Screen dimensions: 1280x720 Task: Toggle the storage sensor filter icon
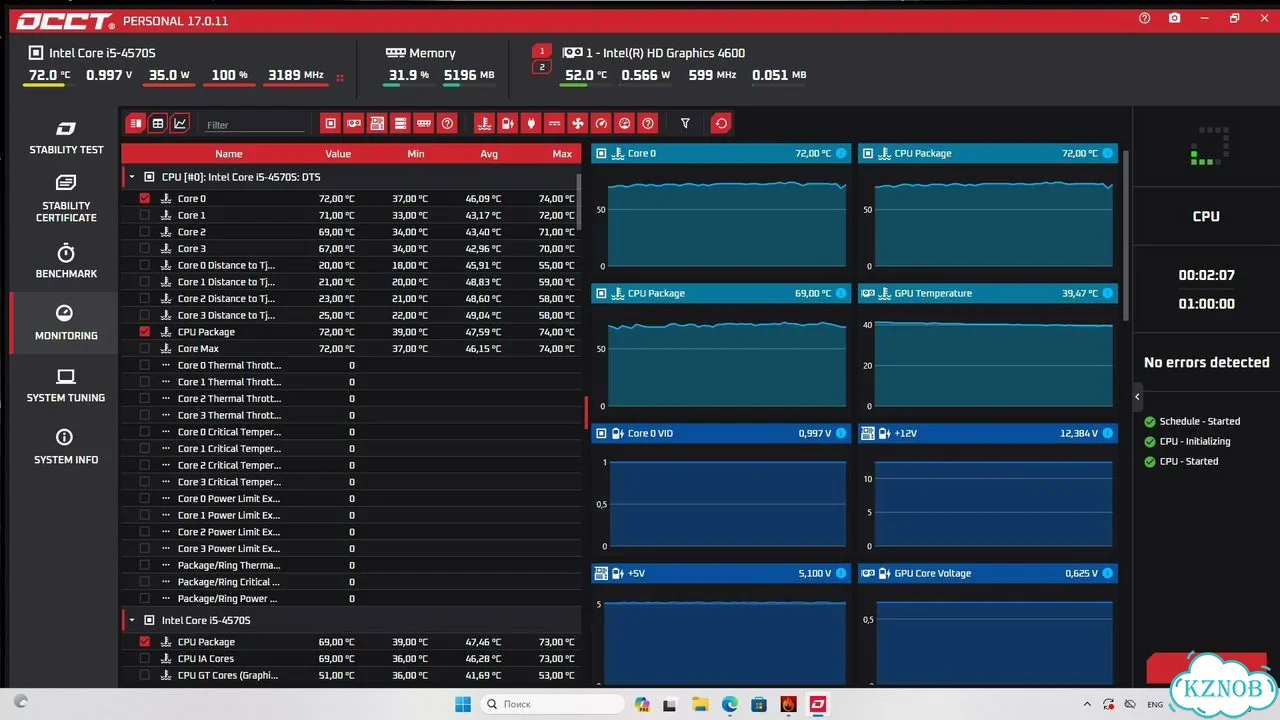pyautogui.click(x=400, y=123)
